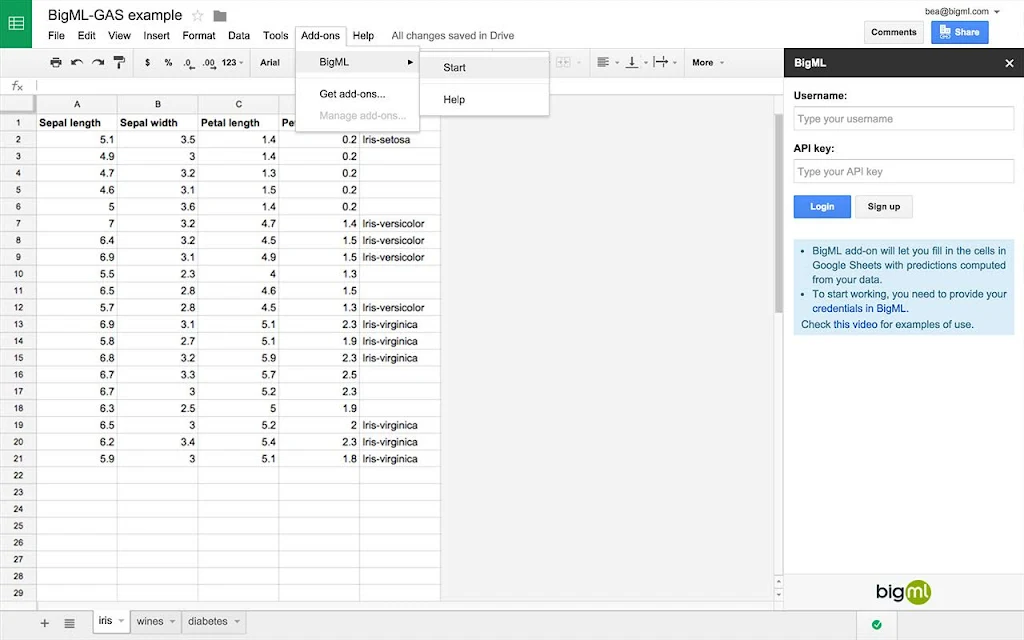Click the Sepal width header cell
Screen dimensions: 1024x640
(x=158, y=123)
